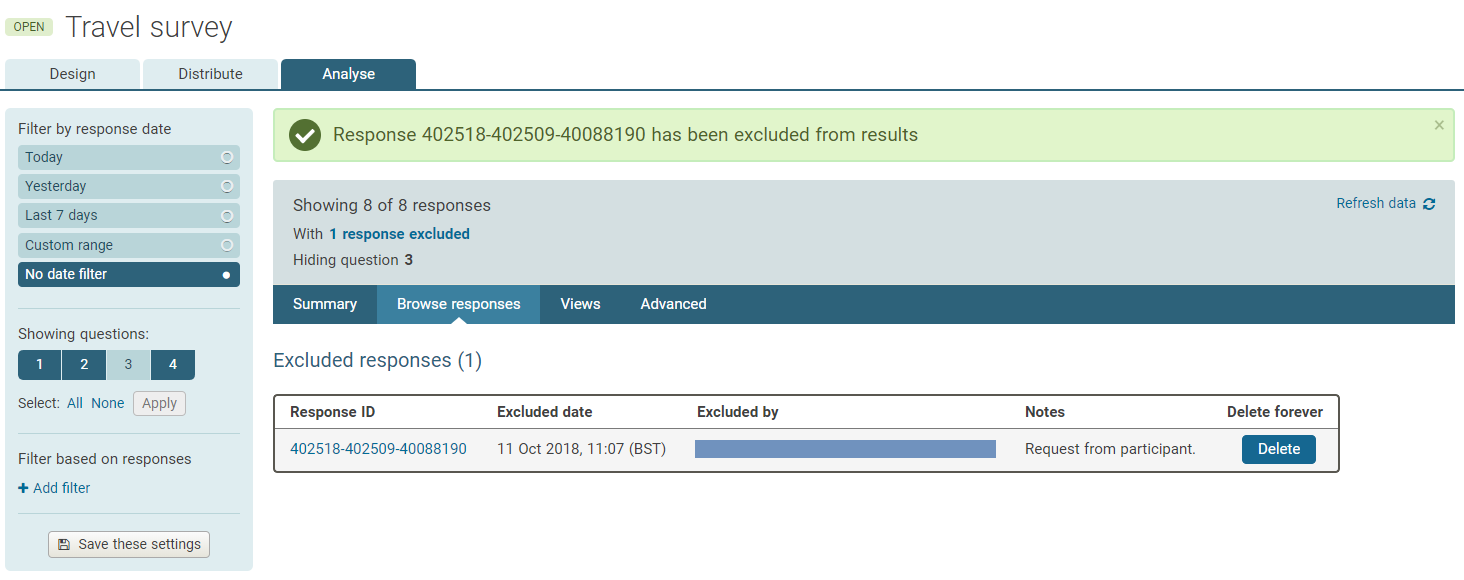The height and width of the screenshot is (580, 1464).
Task: Toggle question 1 in Showing questions
Action: [40, 365]
